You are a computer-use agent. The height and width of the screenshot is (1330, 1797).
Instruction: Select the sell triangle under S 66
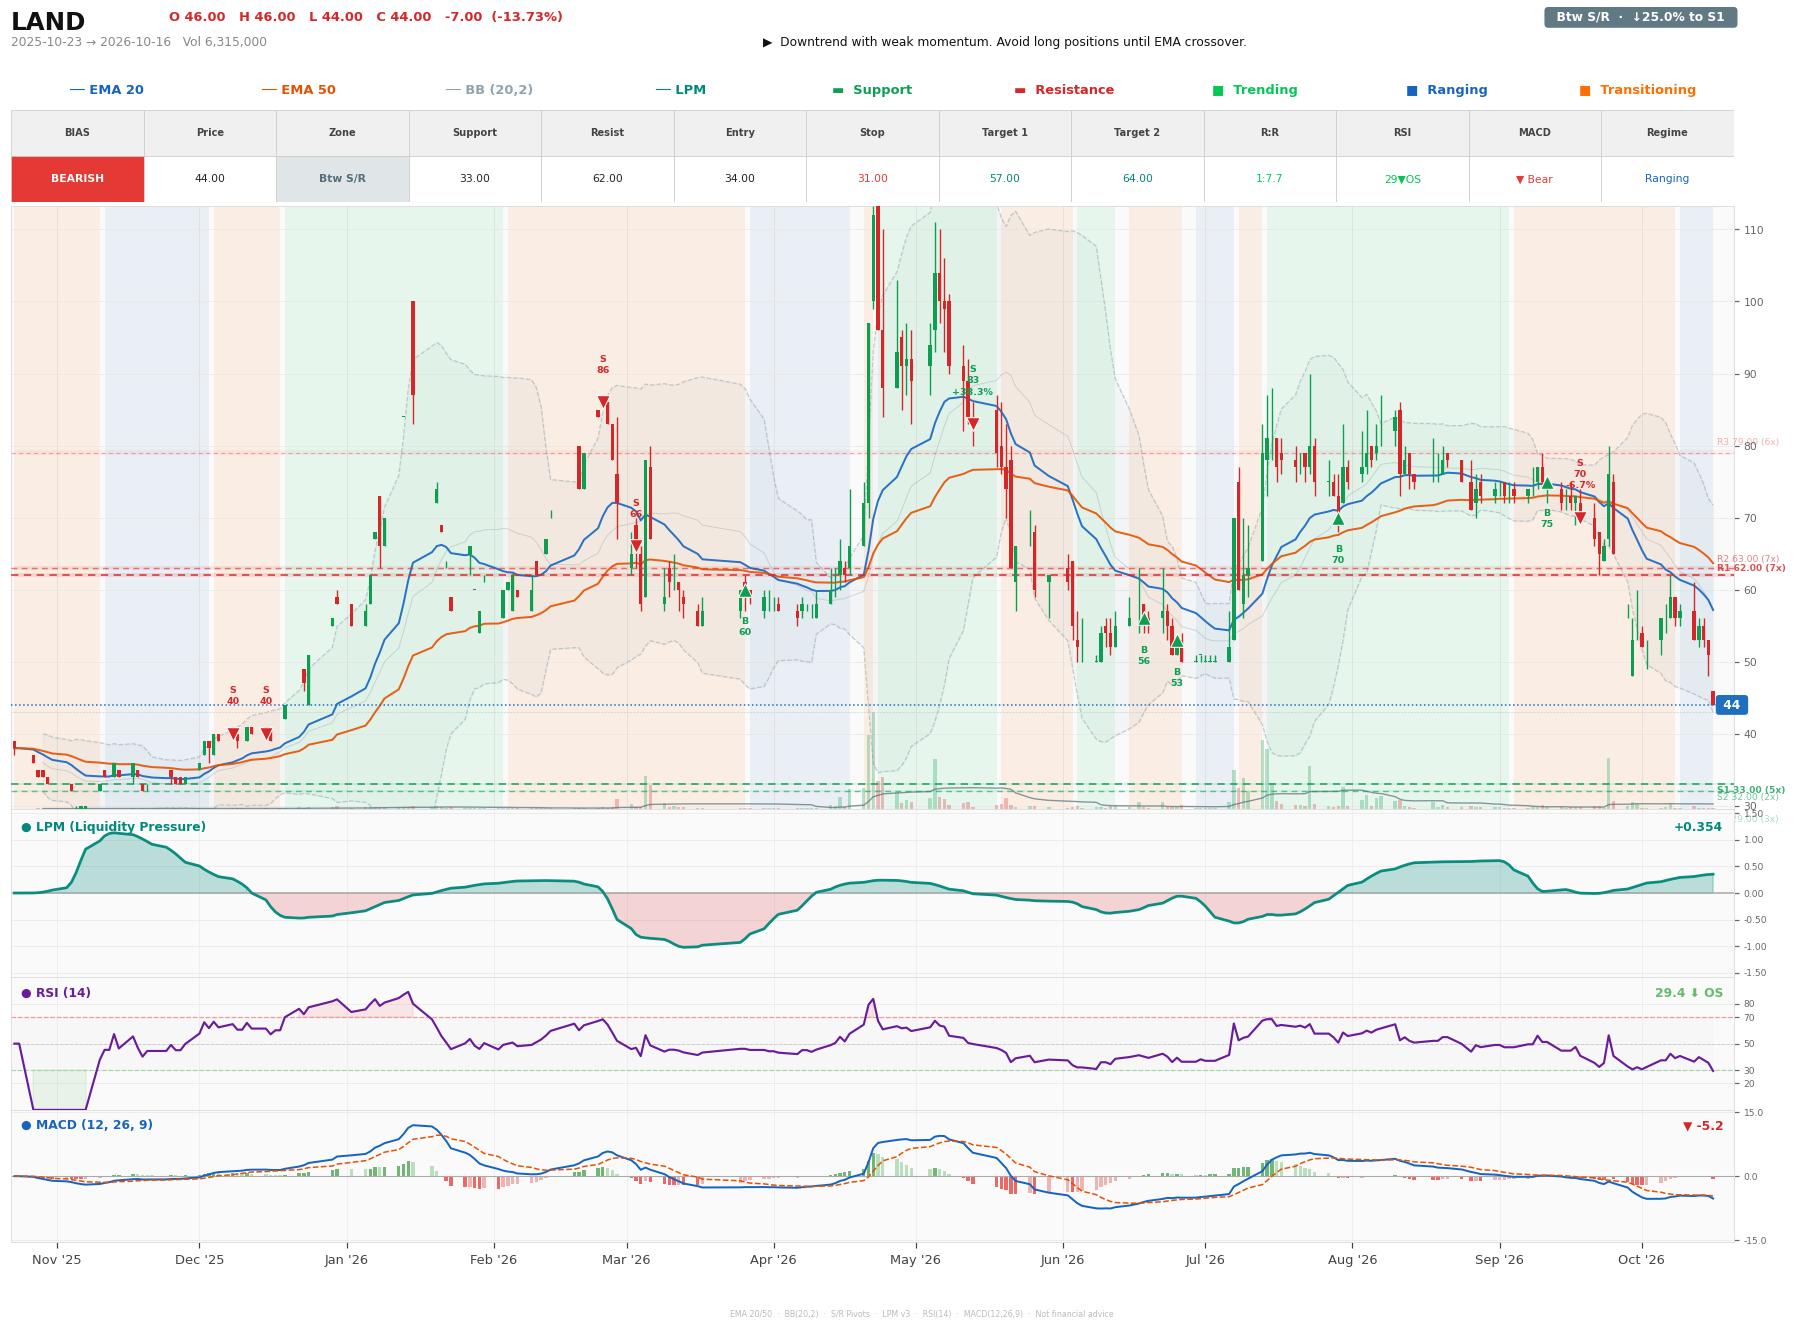click(636, 546)
